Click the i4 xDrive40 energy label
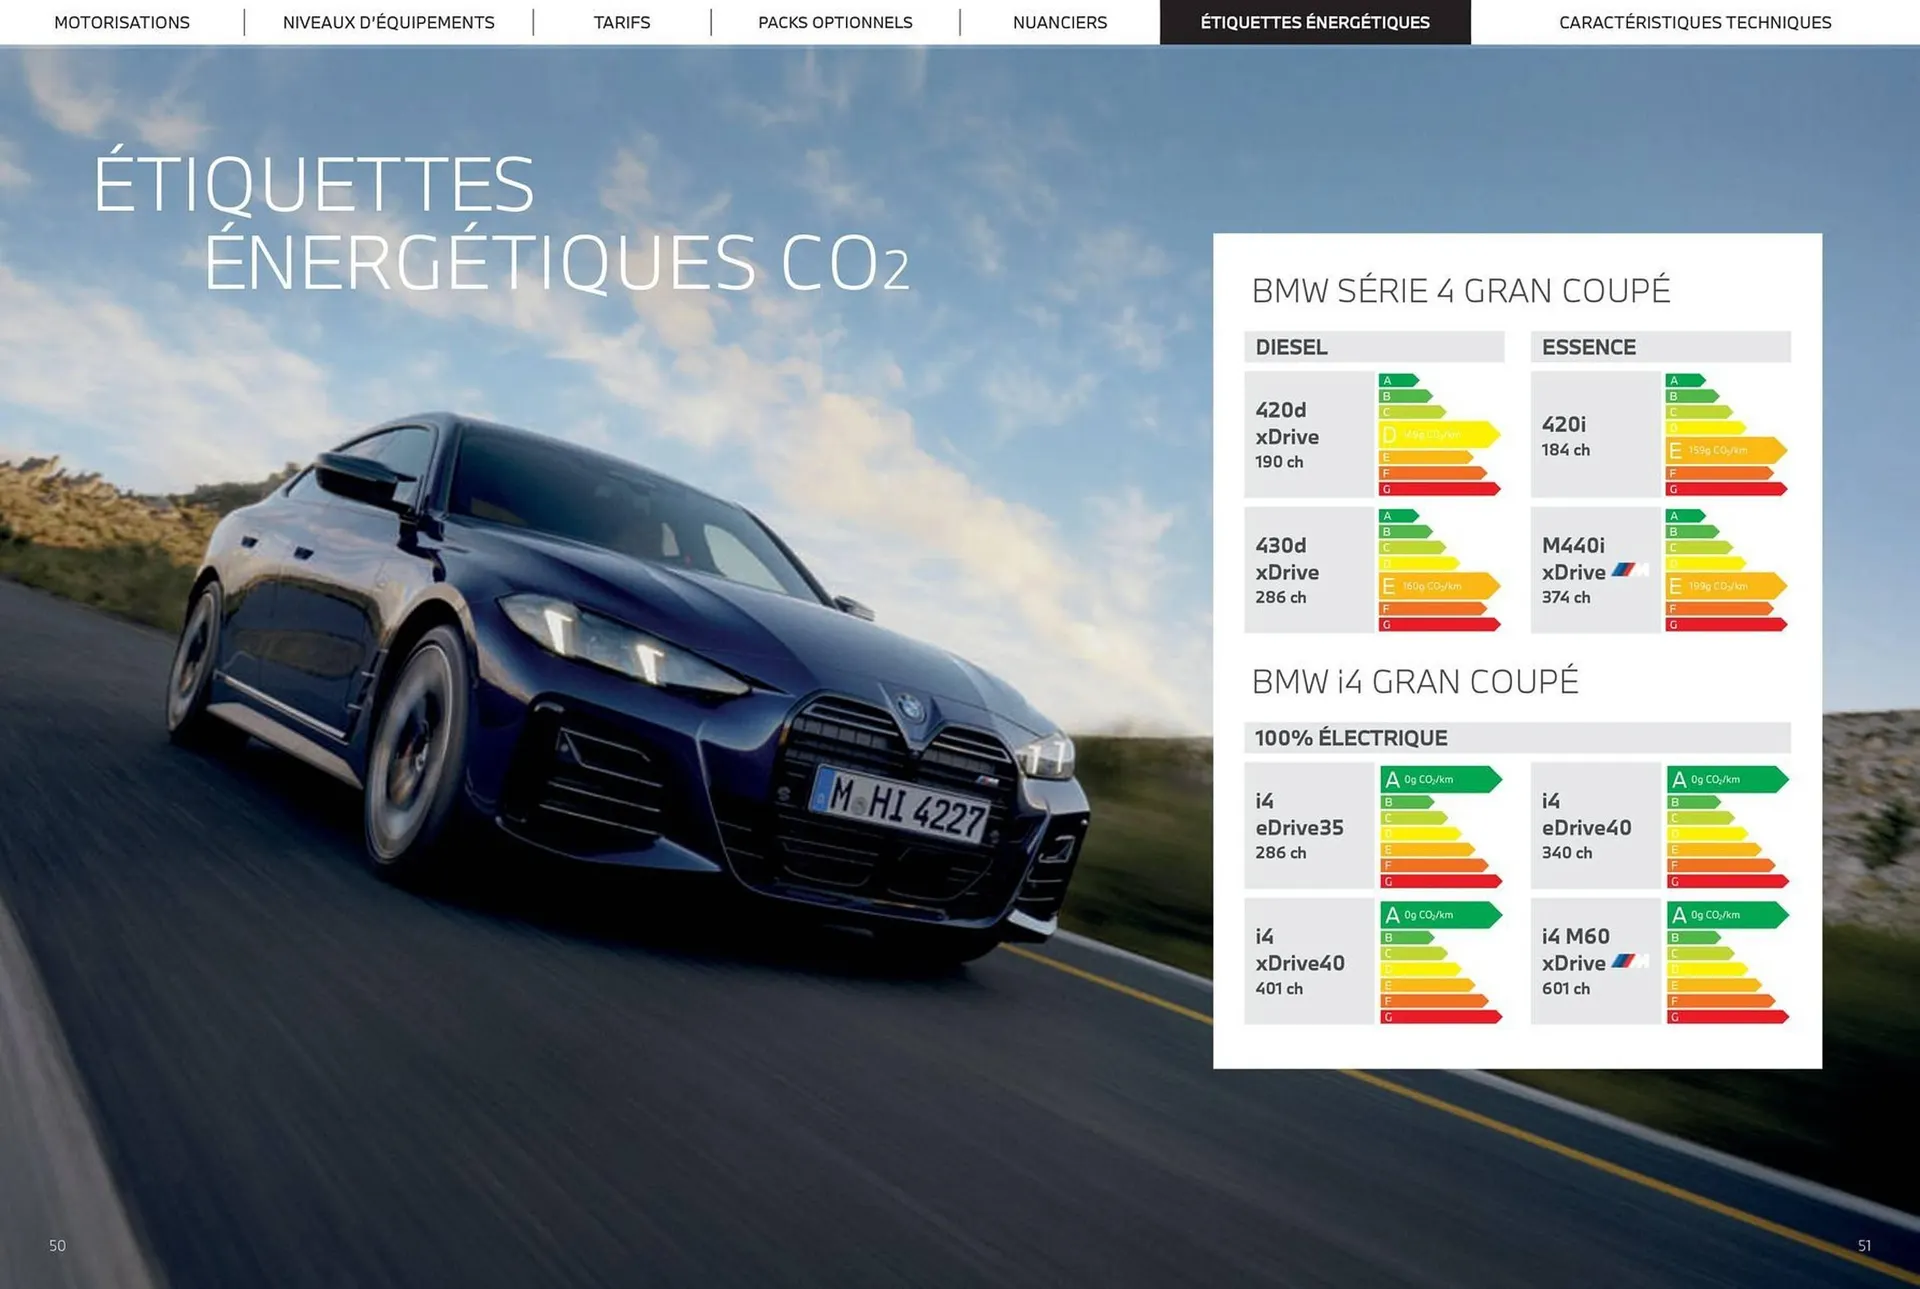 point(1440,961)
